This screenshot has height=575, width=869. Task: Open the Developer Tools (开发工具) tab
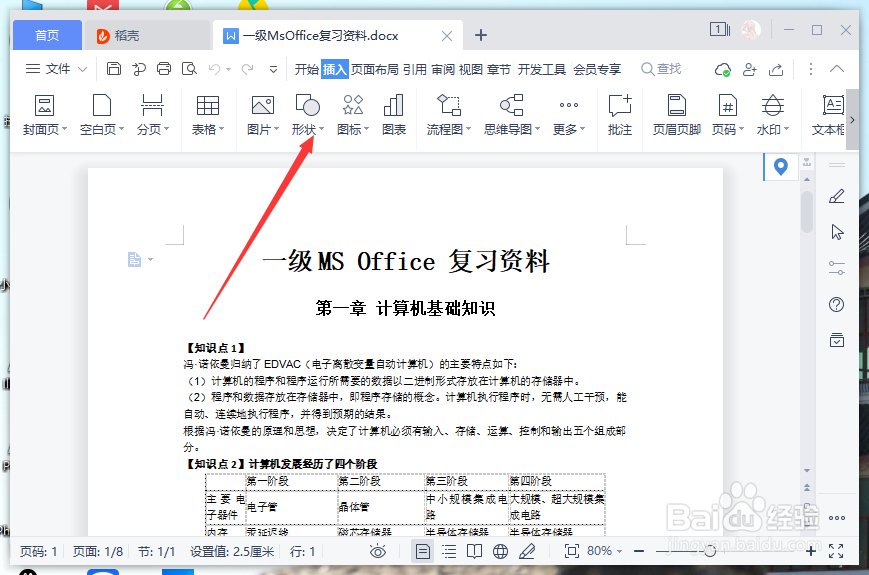541,69
